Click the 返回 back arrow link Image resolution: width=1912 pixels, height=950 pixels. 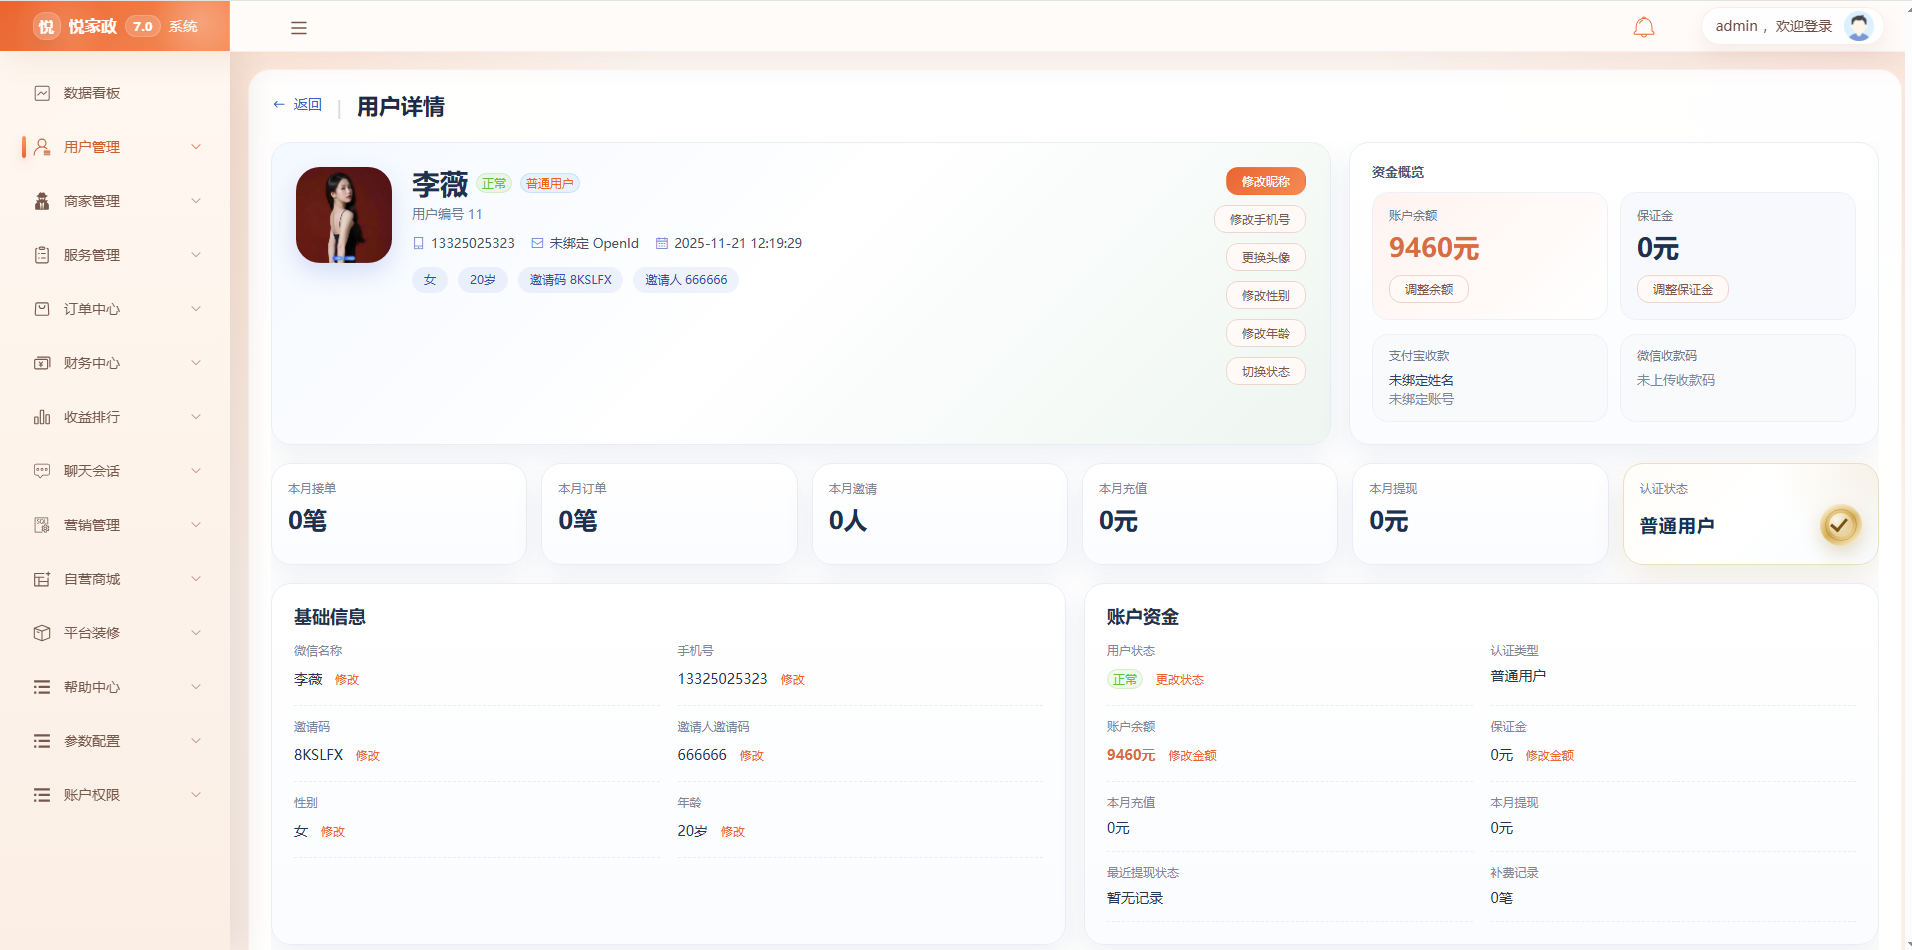click(x=298, y=104)
